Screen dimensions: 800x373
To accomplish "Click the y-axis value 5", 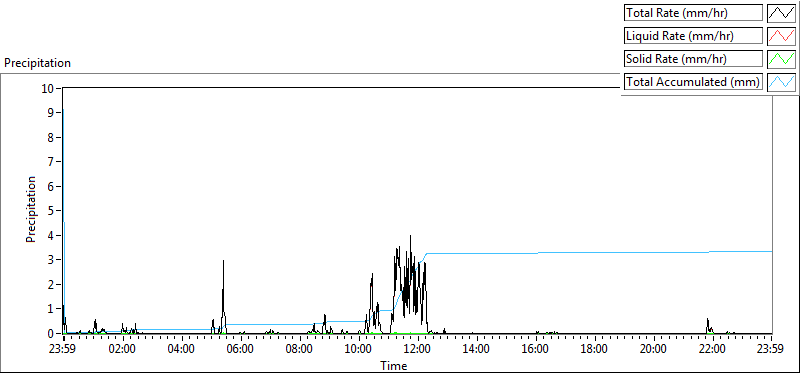I will [51, 211].
